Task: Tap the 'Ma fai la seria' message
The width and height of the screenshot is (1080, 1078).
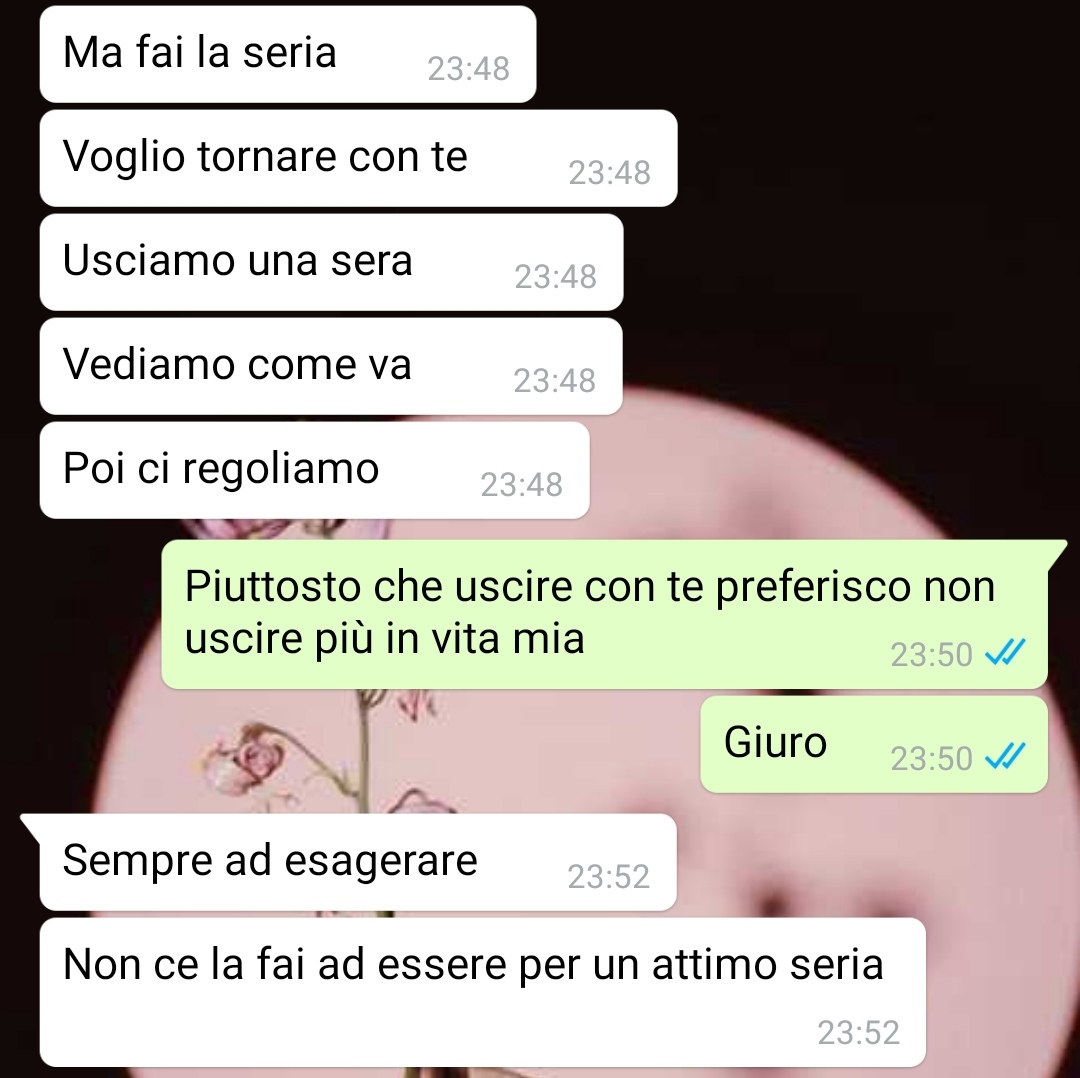Action: pos(288,54)
